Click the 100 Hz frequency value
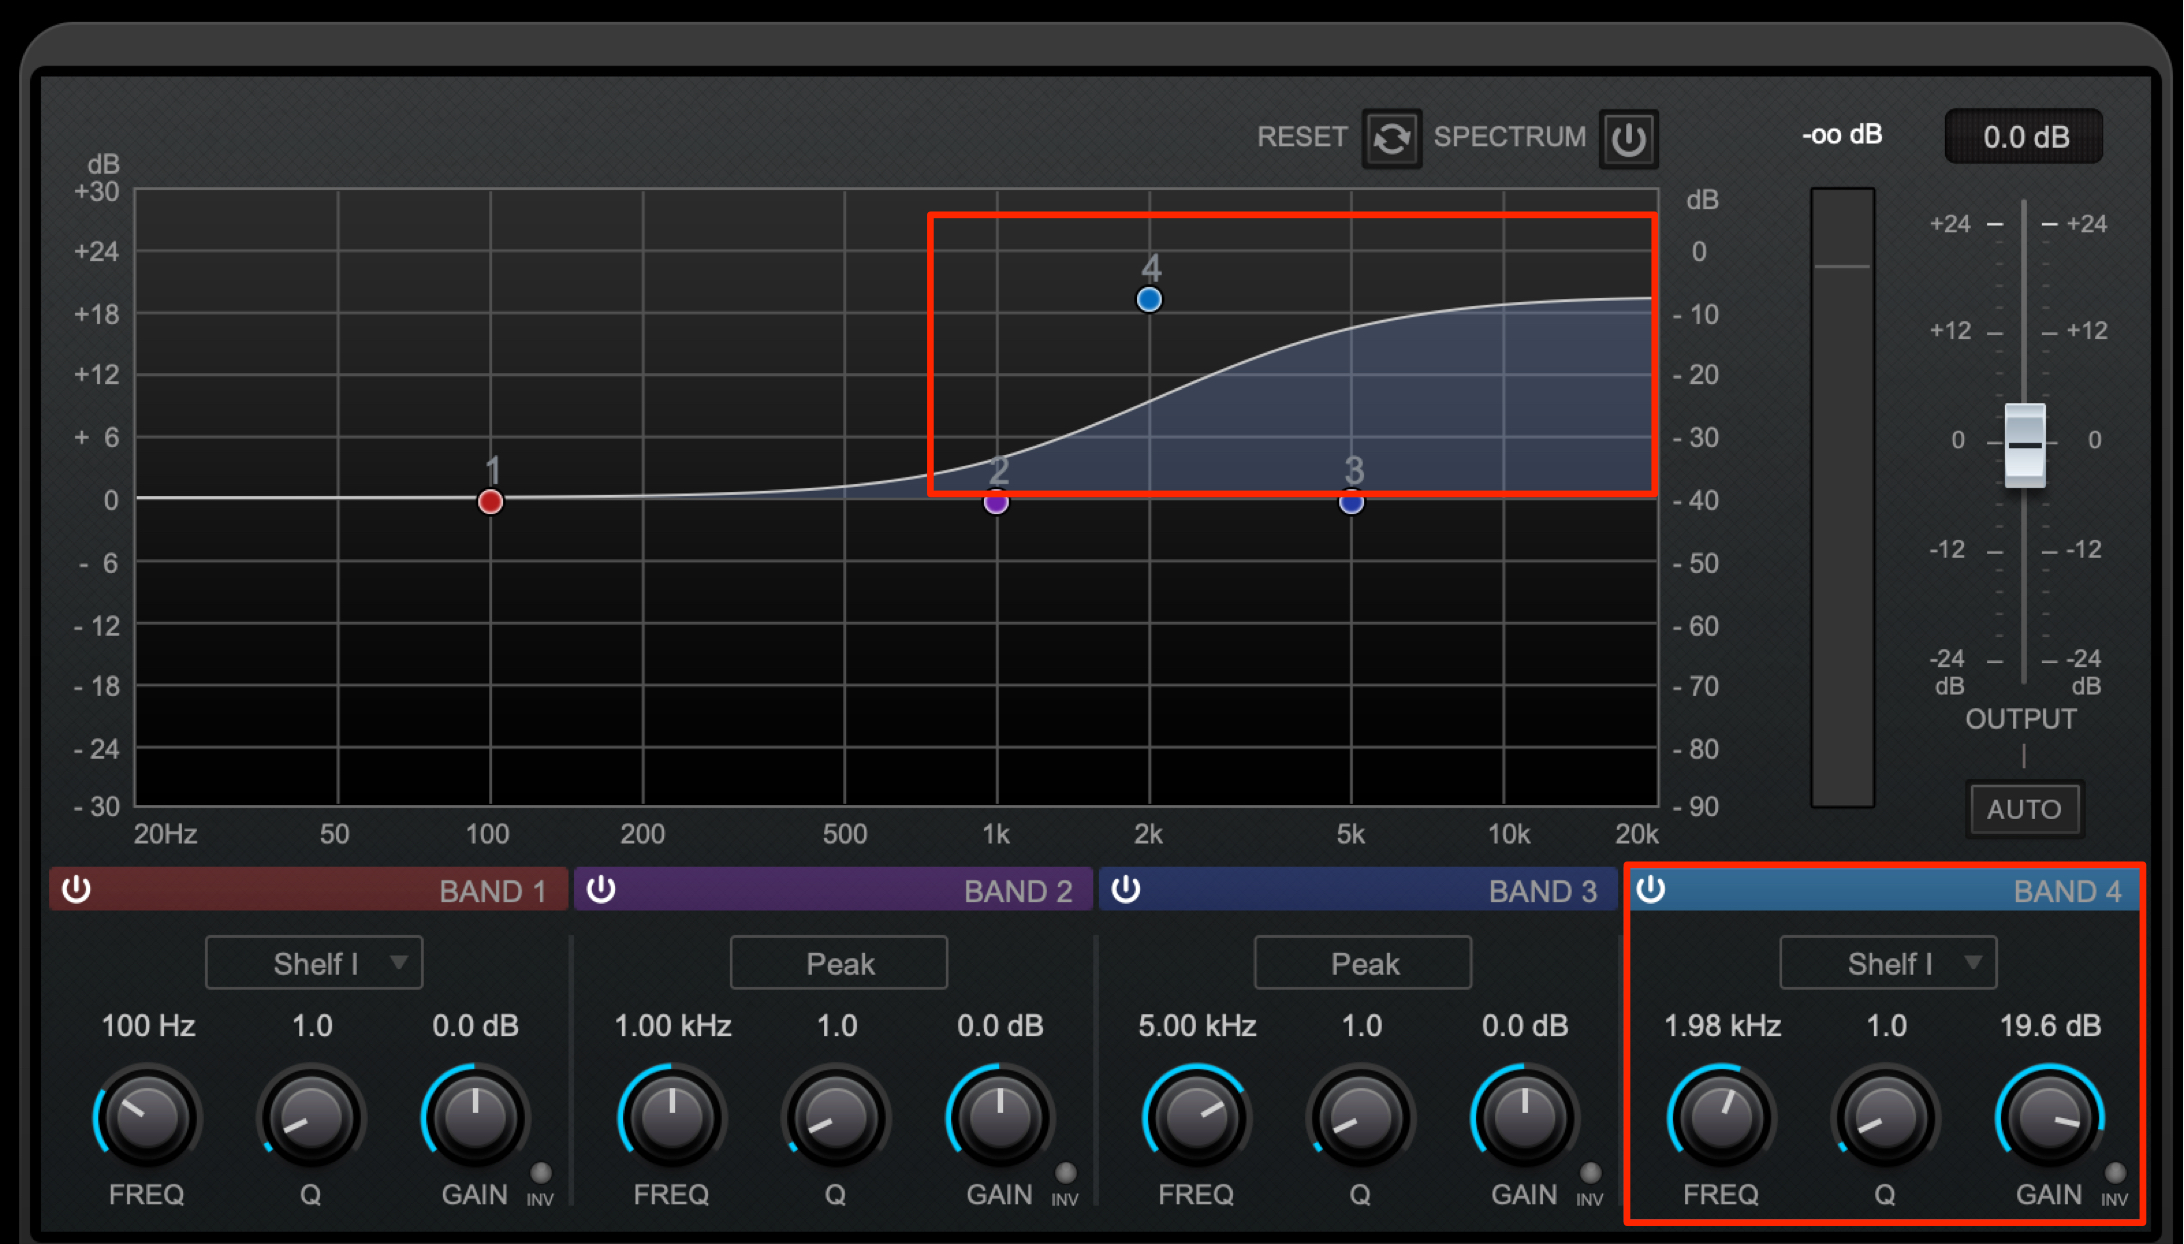This screenshot has height=1244, width=2184. 148,1026
